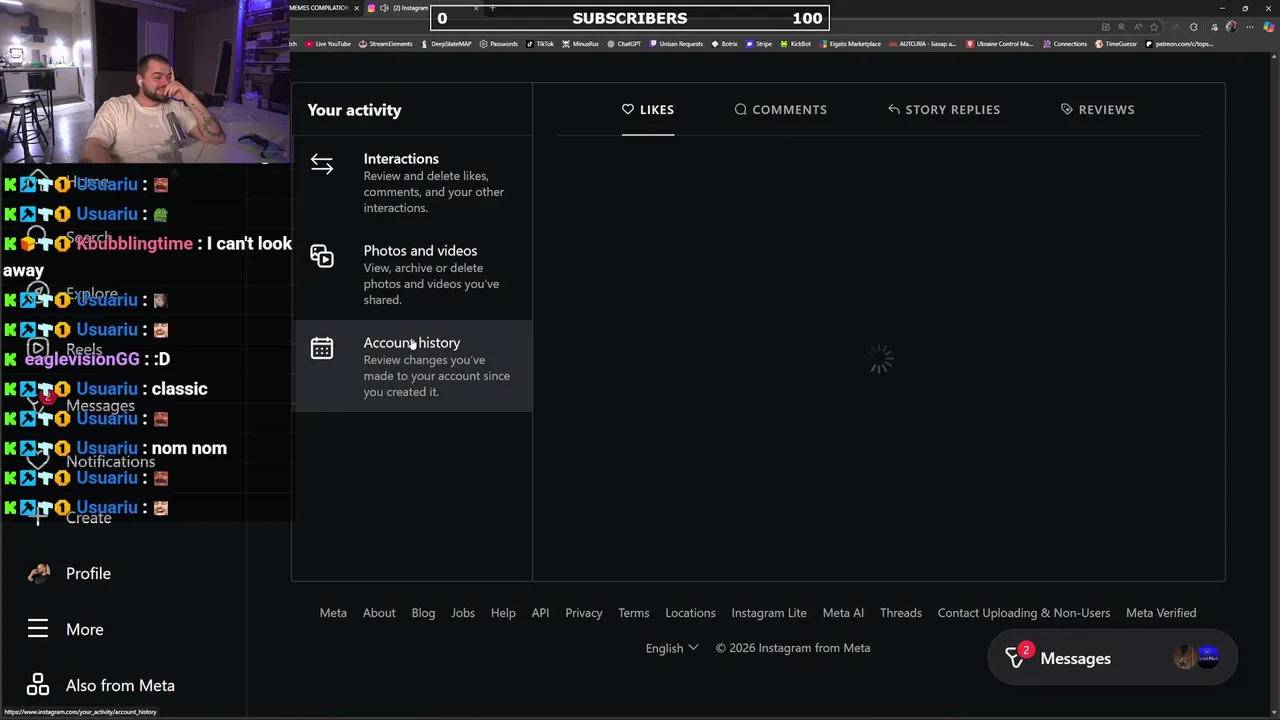Image resolution: width=1280 pixels, height=720 pixels.
Task: Click the Privacy footer link
Action: 584,613
